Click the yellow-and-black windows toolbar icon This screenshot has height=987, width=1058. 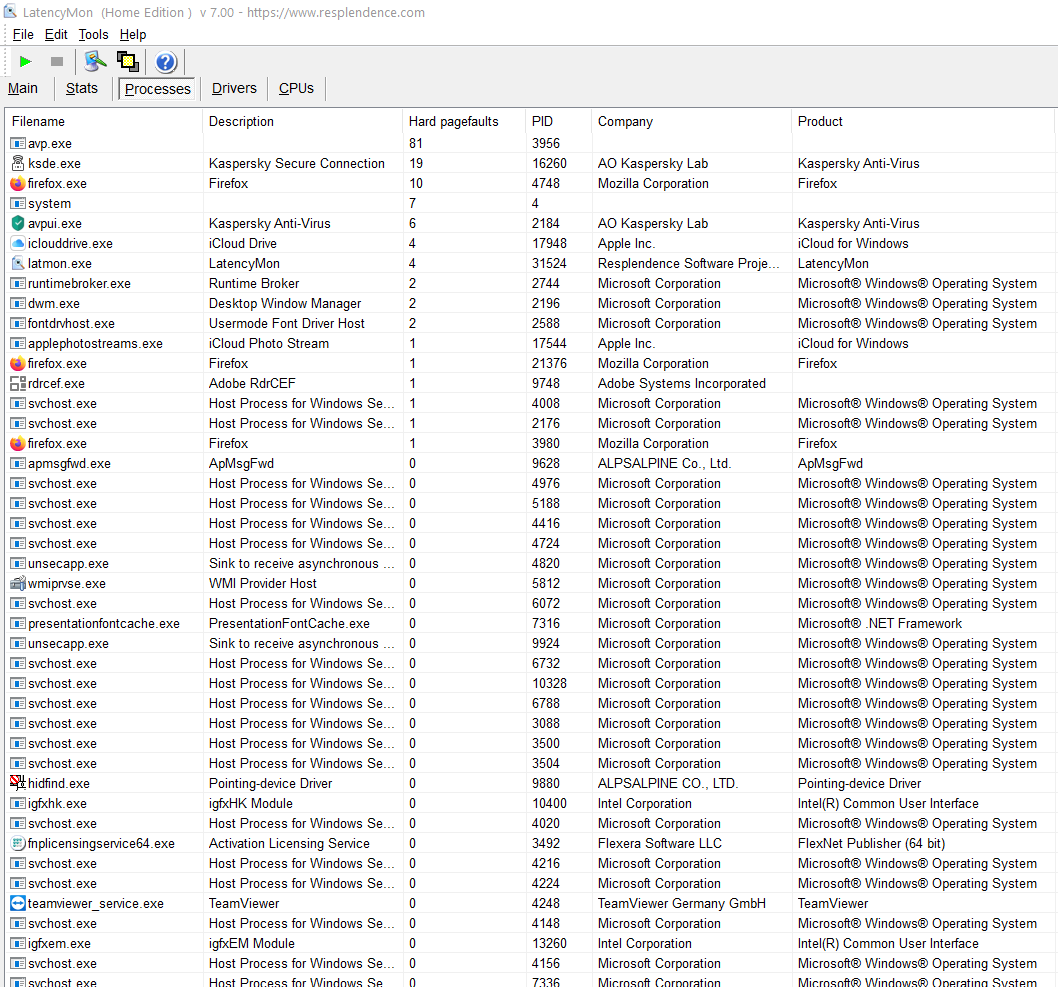[x=128, y=62]
